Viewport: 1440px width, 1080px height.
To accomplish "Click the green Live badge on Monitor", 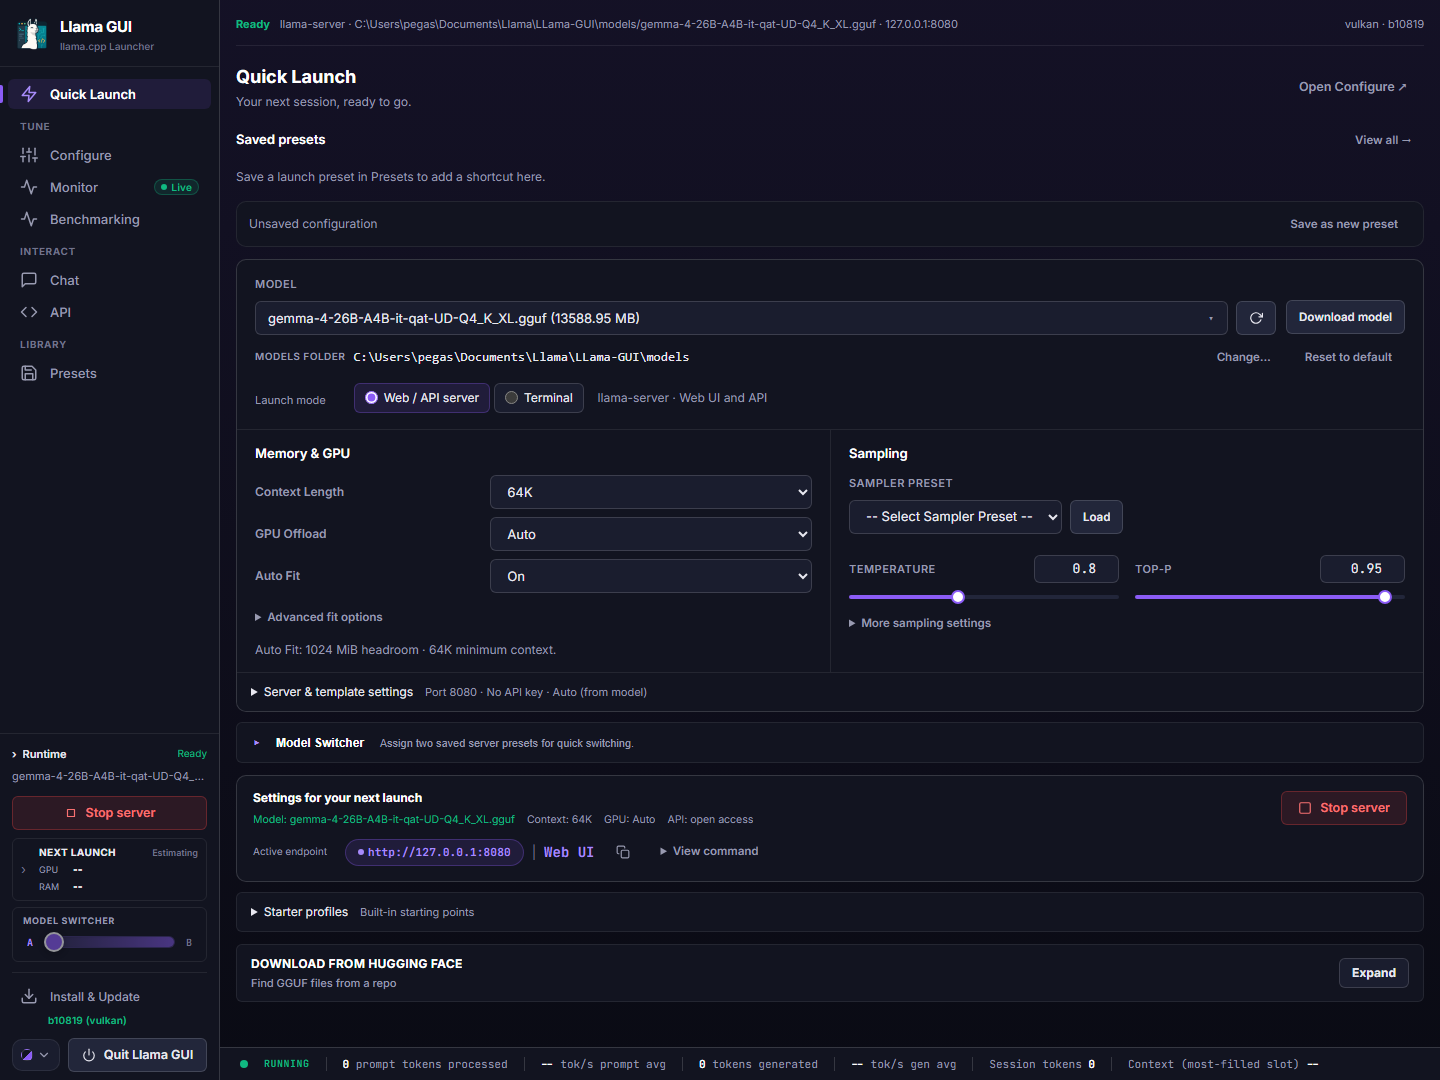I will (177, 187).
